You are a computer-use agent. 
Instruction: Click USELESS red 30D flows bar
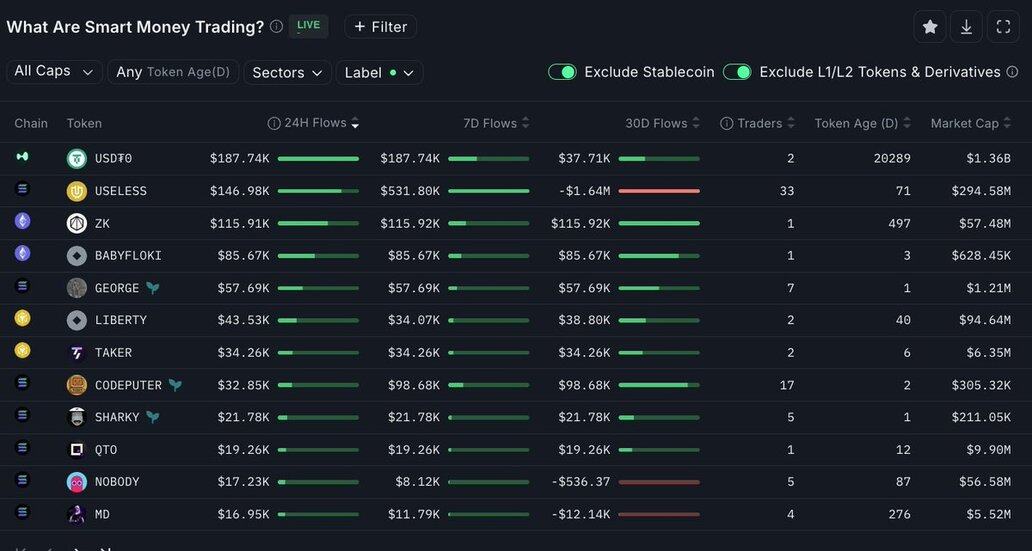click(x=658, y=191)
